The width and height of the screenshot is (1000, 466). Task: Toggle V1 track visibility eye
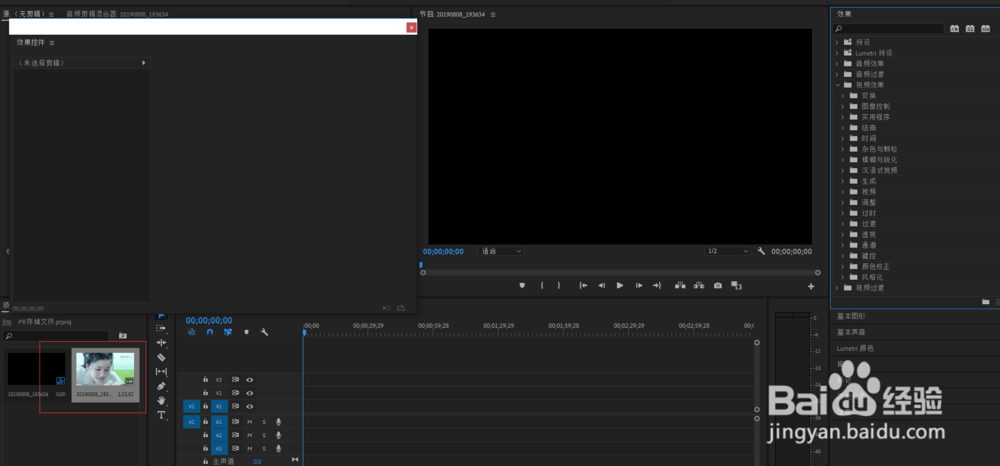click(250, 406)
